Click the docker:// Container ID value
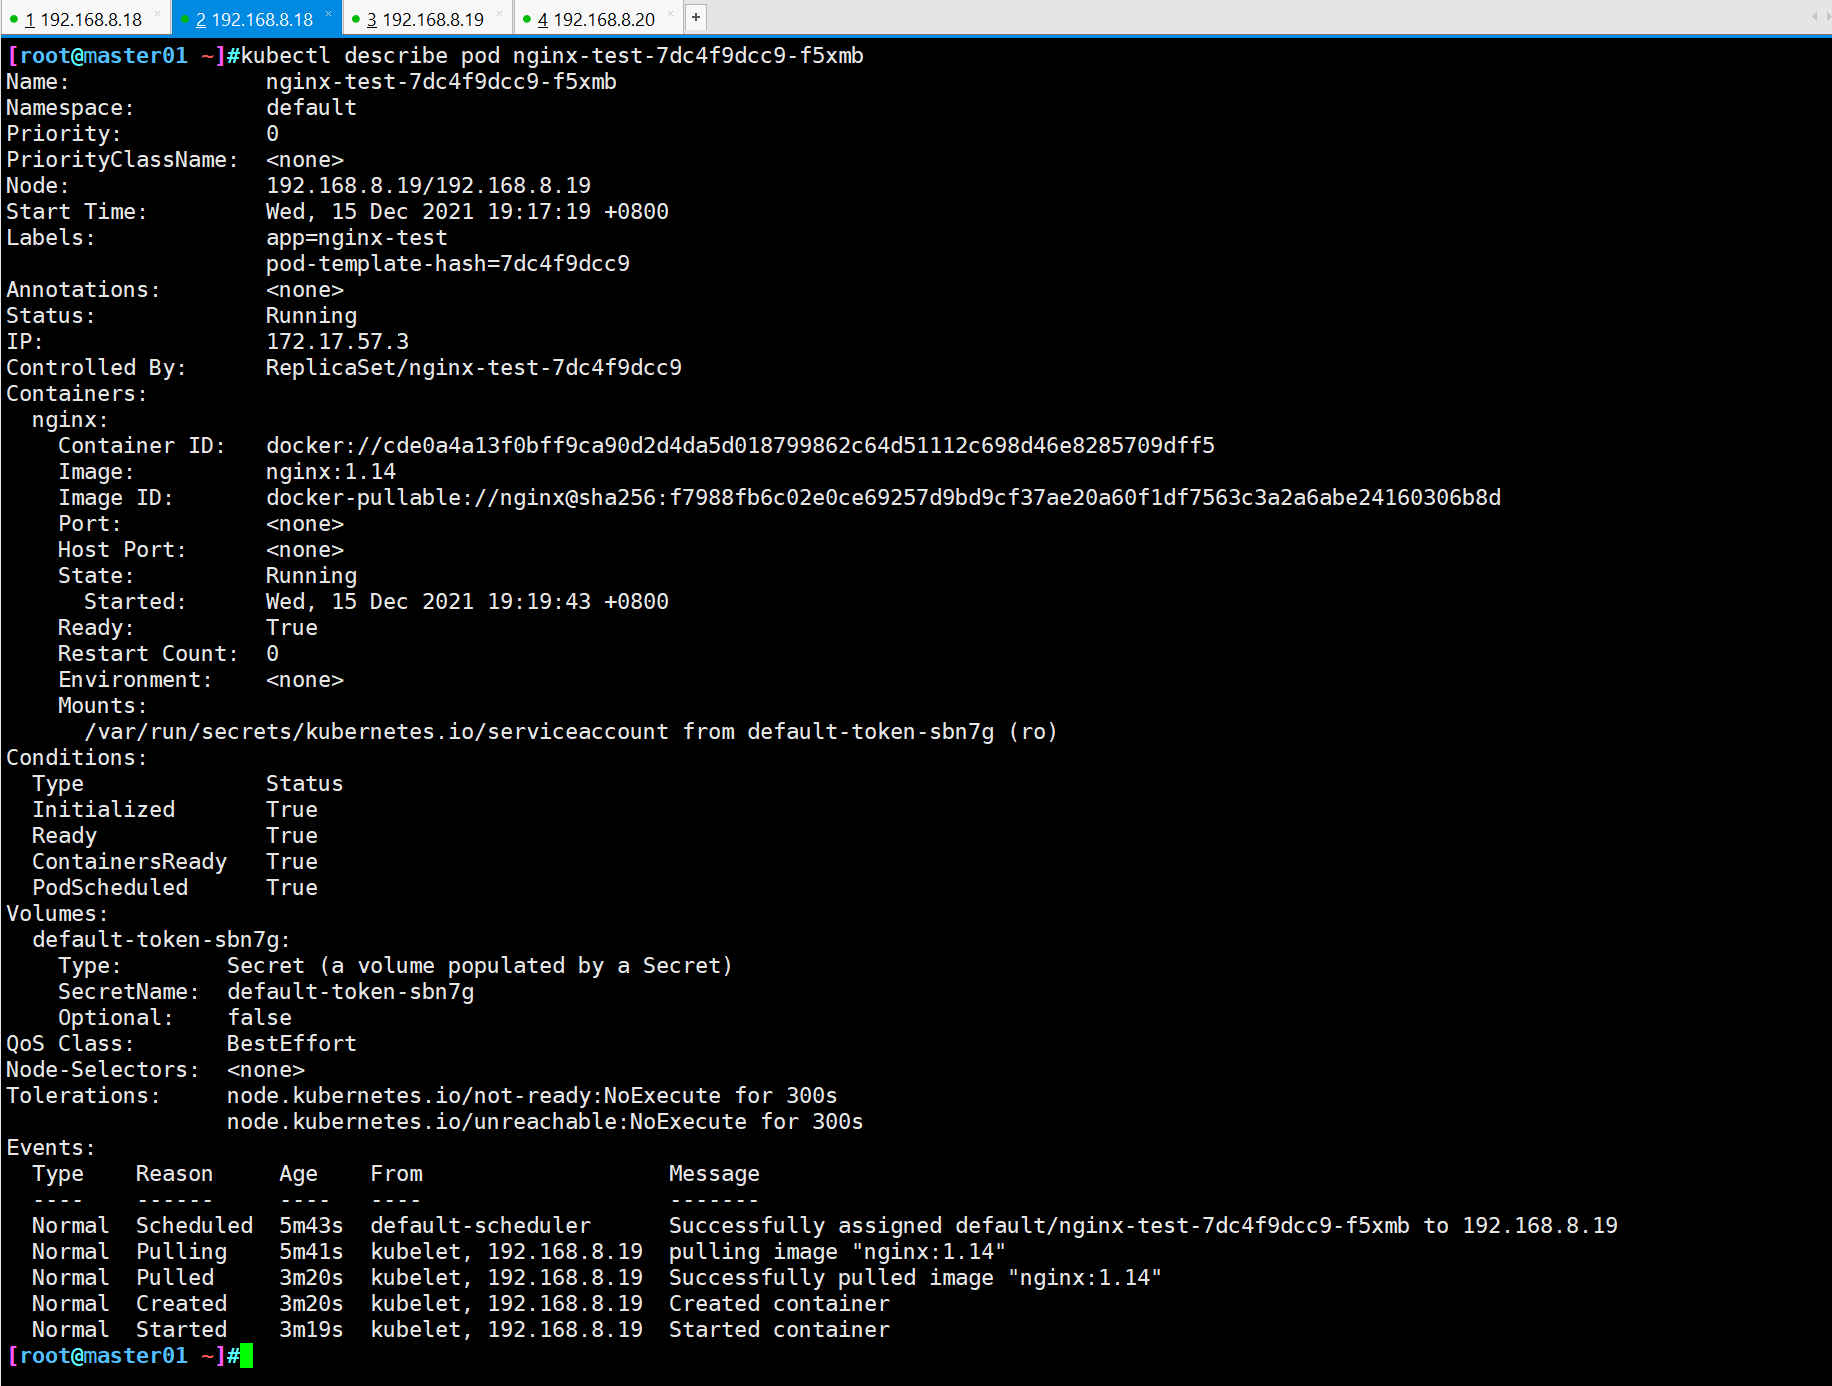This screenshot has width=1832, height=1386. point(740,446)
